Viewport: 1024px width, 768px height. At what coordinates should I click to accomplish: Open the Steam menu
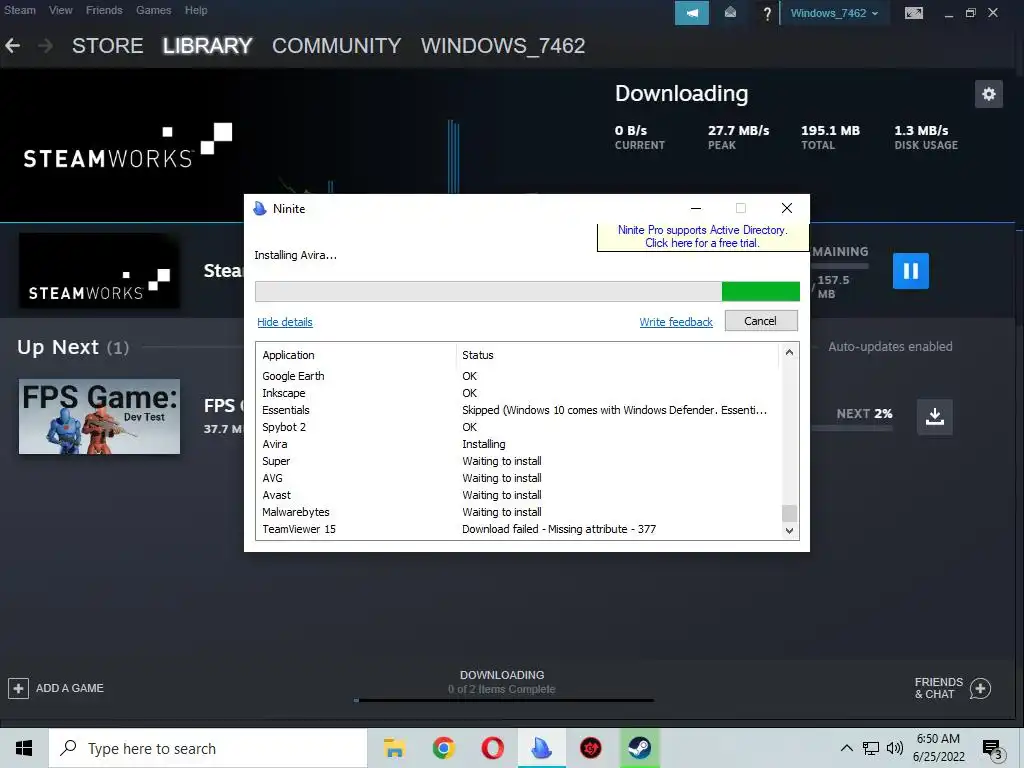[20, 10]
